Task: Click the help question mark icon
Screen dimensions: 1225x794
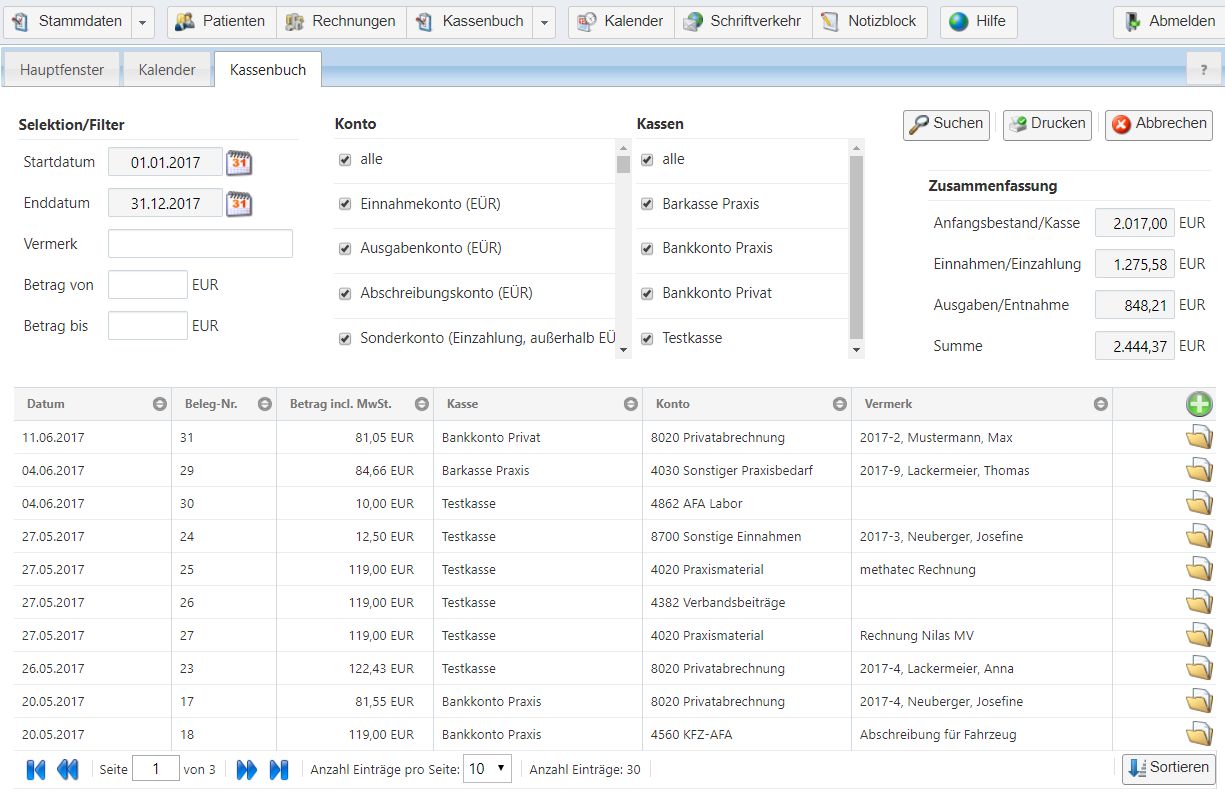Action: (1203, 69)
